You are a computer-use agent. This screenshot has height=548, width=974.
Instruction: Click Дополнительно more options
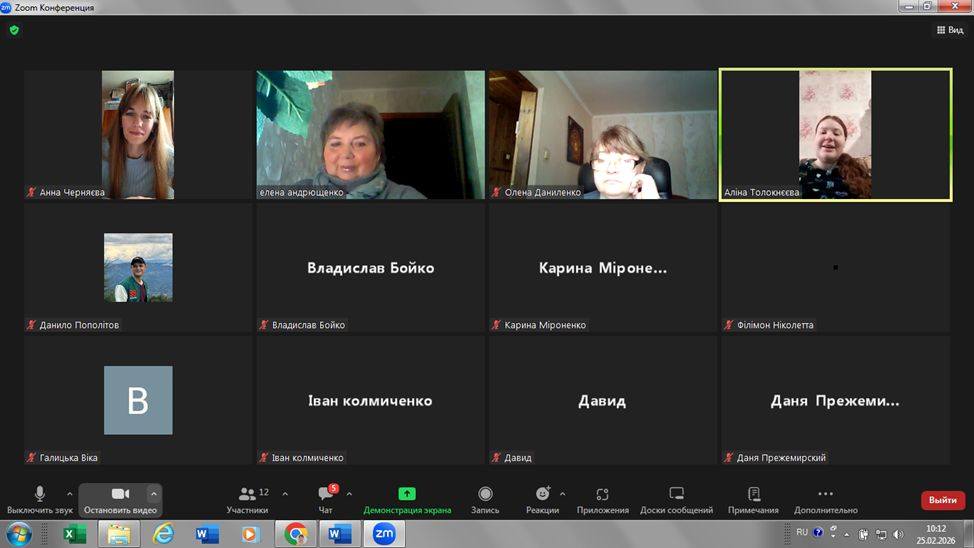click(825, 498)
